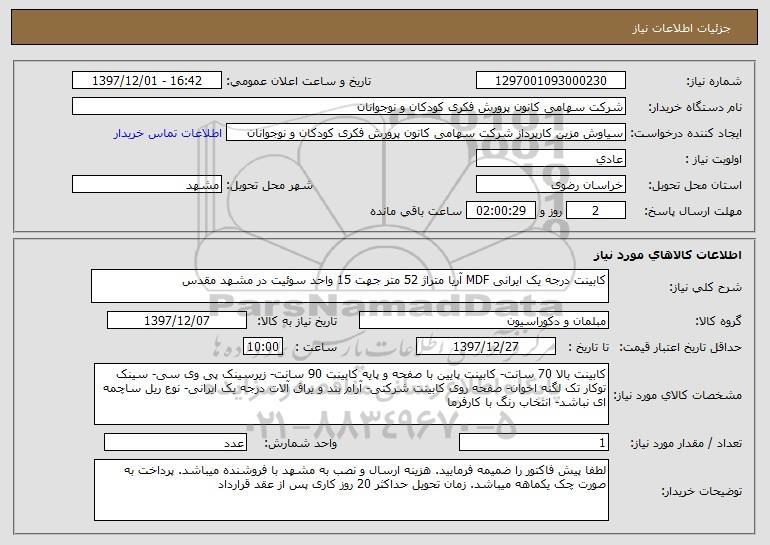Click the label تاریخ و ساعت اعلان عمومی
770x545 pixels.
[299, 81]
